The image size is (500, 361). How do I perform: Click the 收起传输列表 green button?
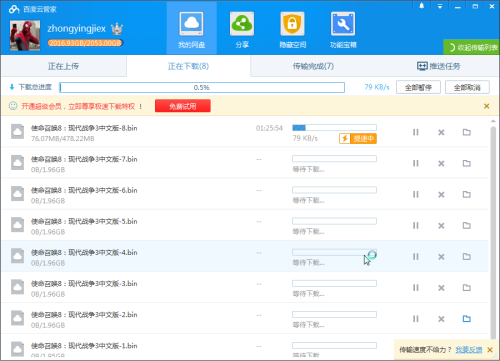[x=471, y=47]
